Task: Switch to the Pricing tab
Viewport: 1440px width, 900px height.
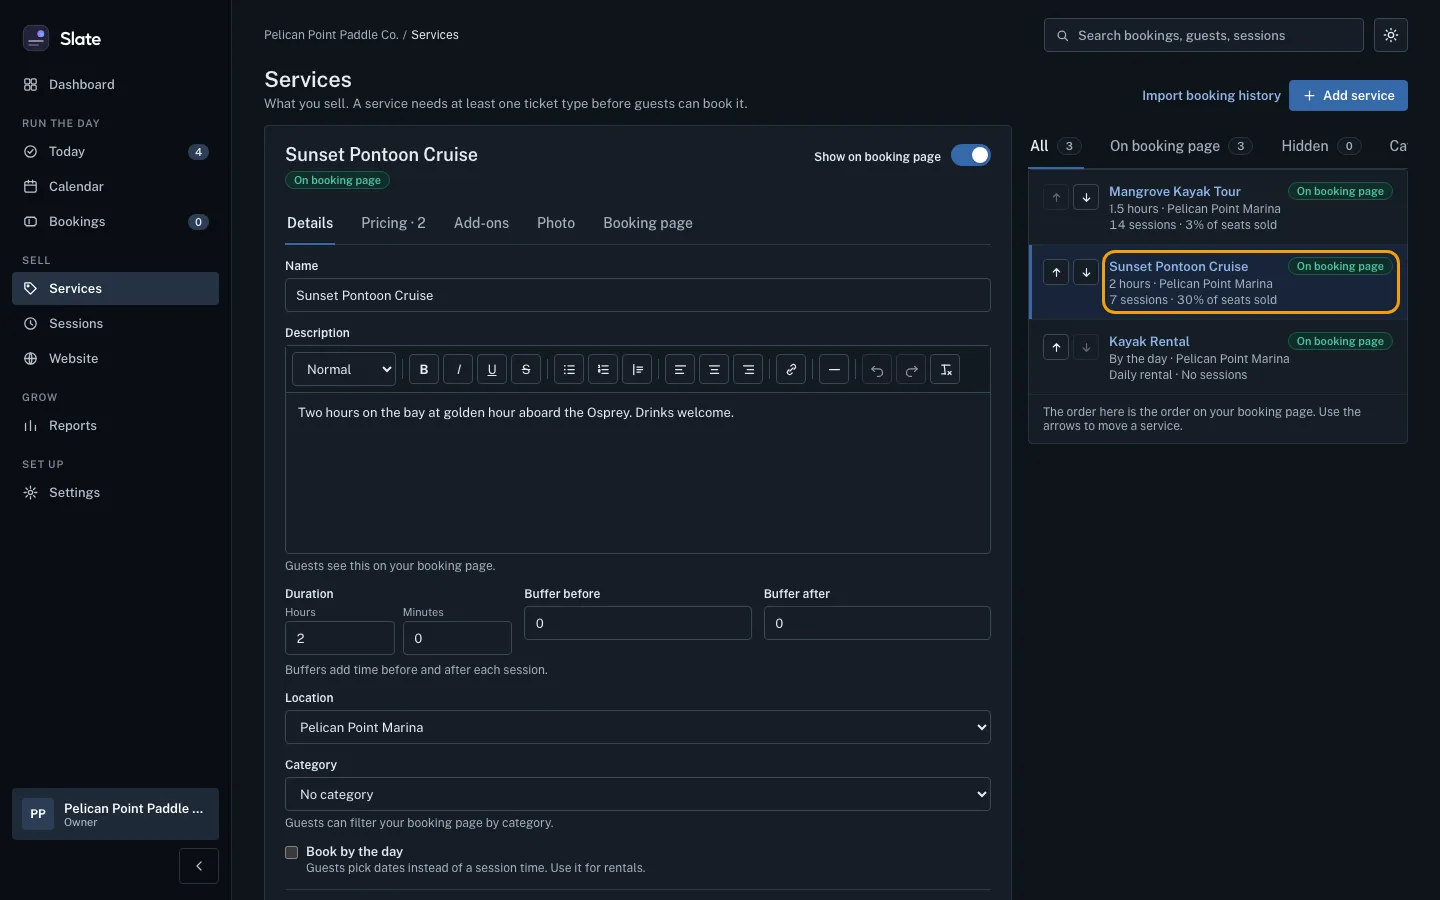Action: click(x=393, y=223)
